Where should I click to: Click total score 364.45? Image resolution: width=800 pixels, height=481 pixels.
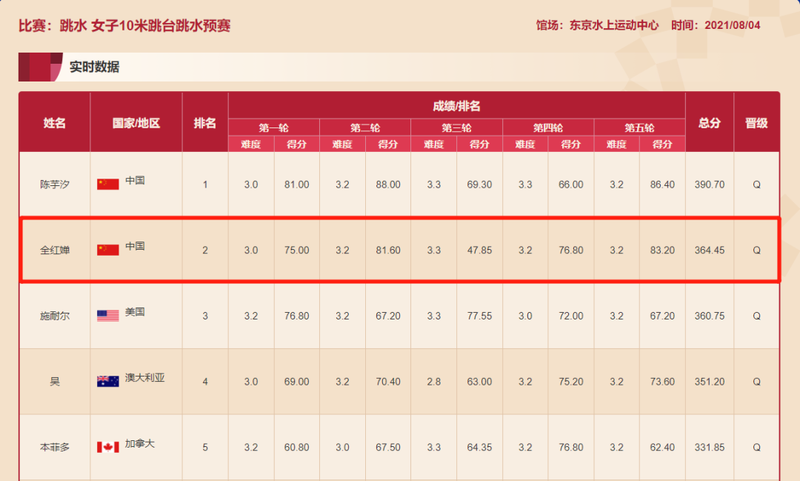(x=709, y=249)
